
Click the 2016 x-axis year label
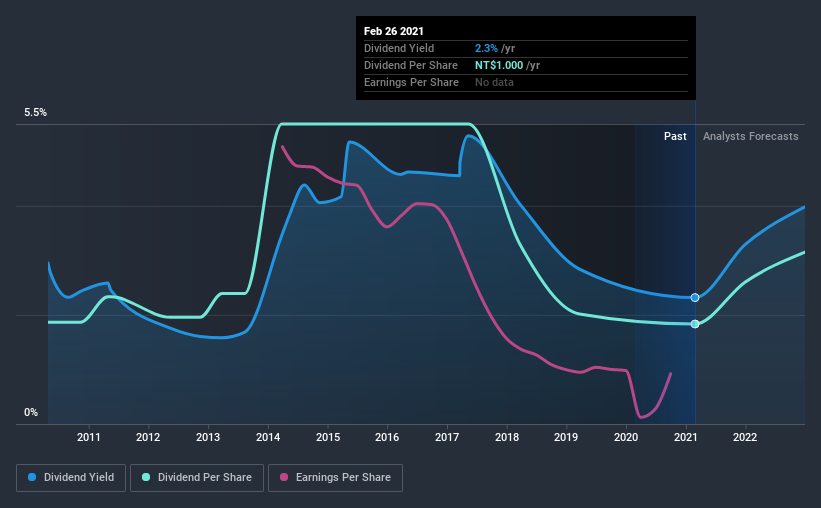(387, 437)
